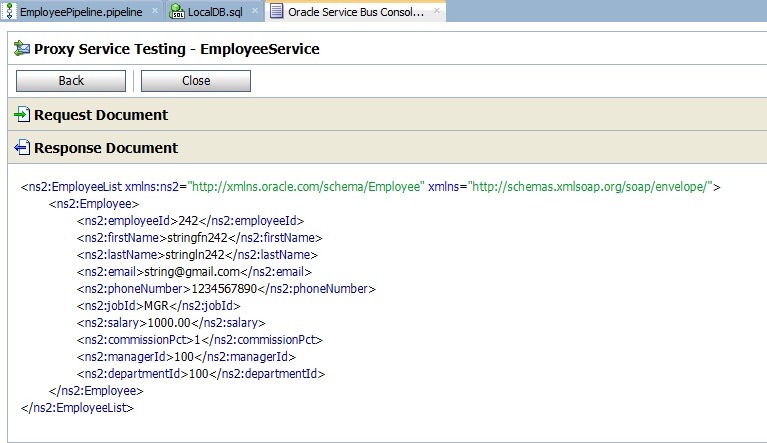This screenshot has width=767, height=443.
Task: Click the blue Response Document arrow icon
Action: [x=22, y=148]
